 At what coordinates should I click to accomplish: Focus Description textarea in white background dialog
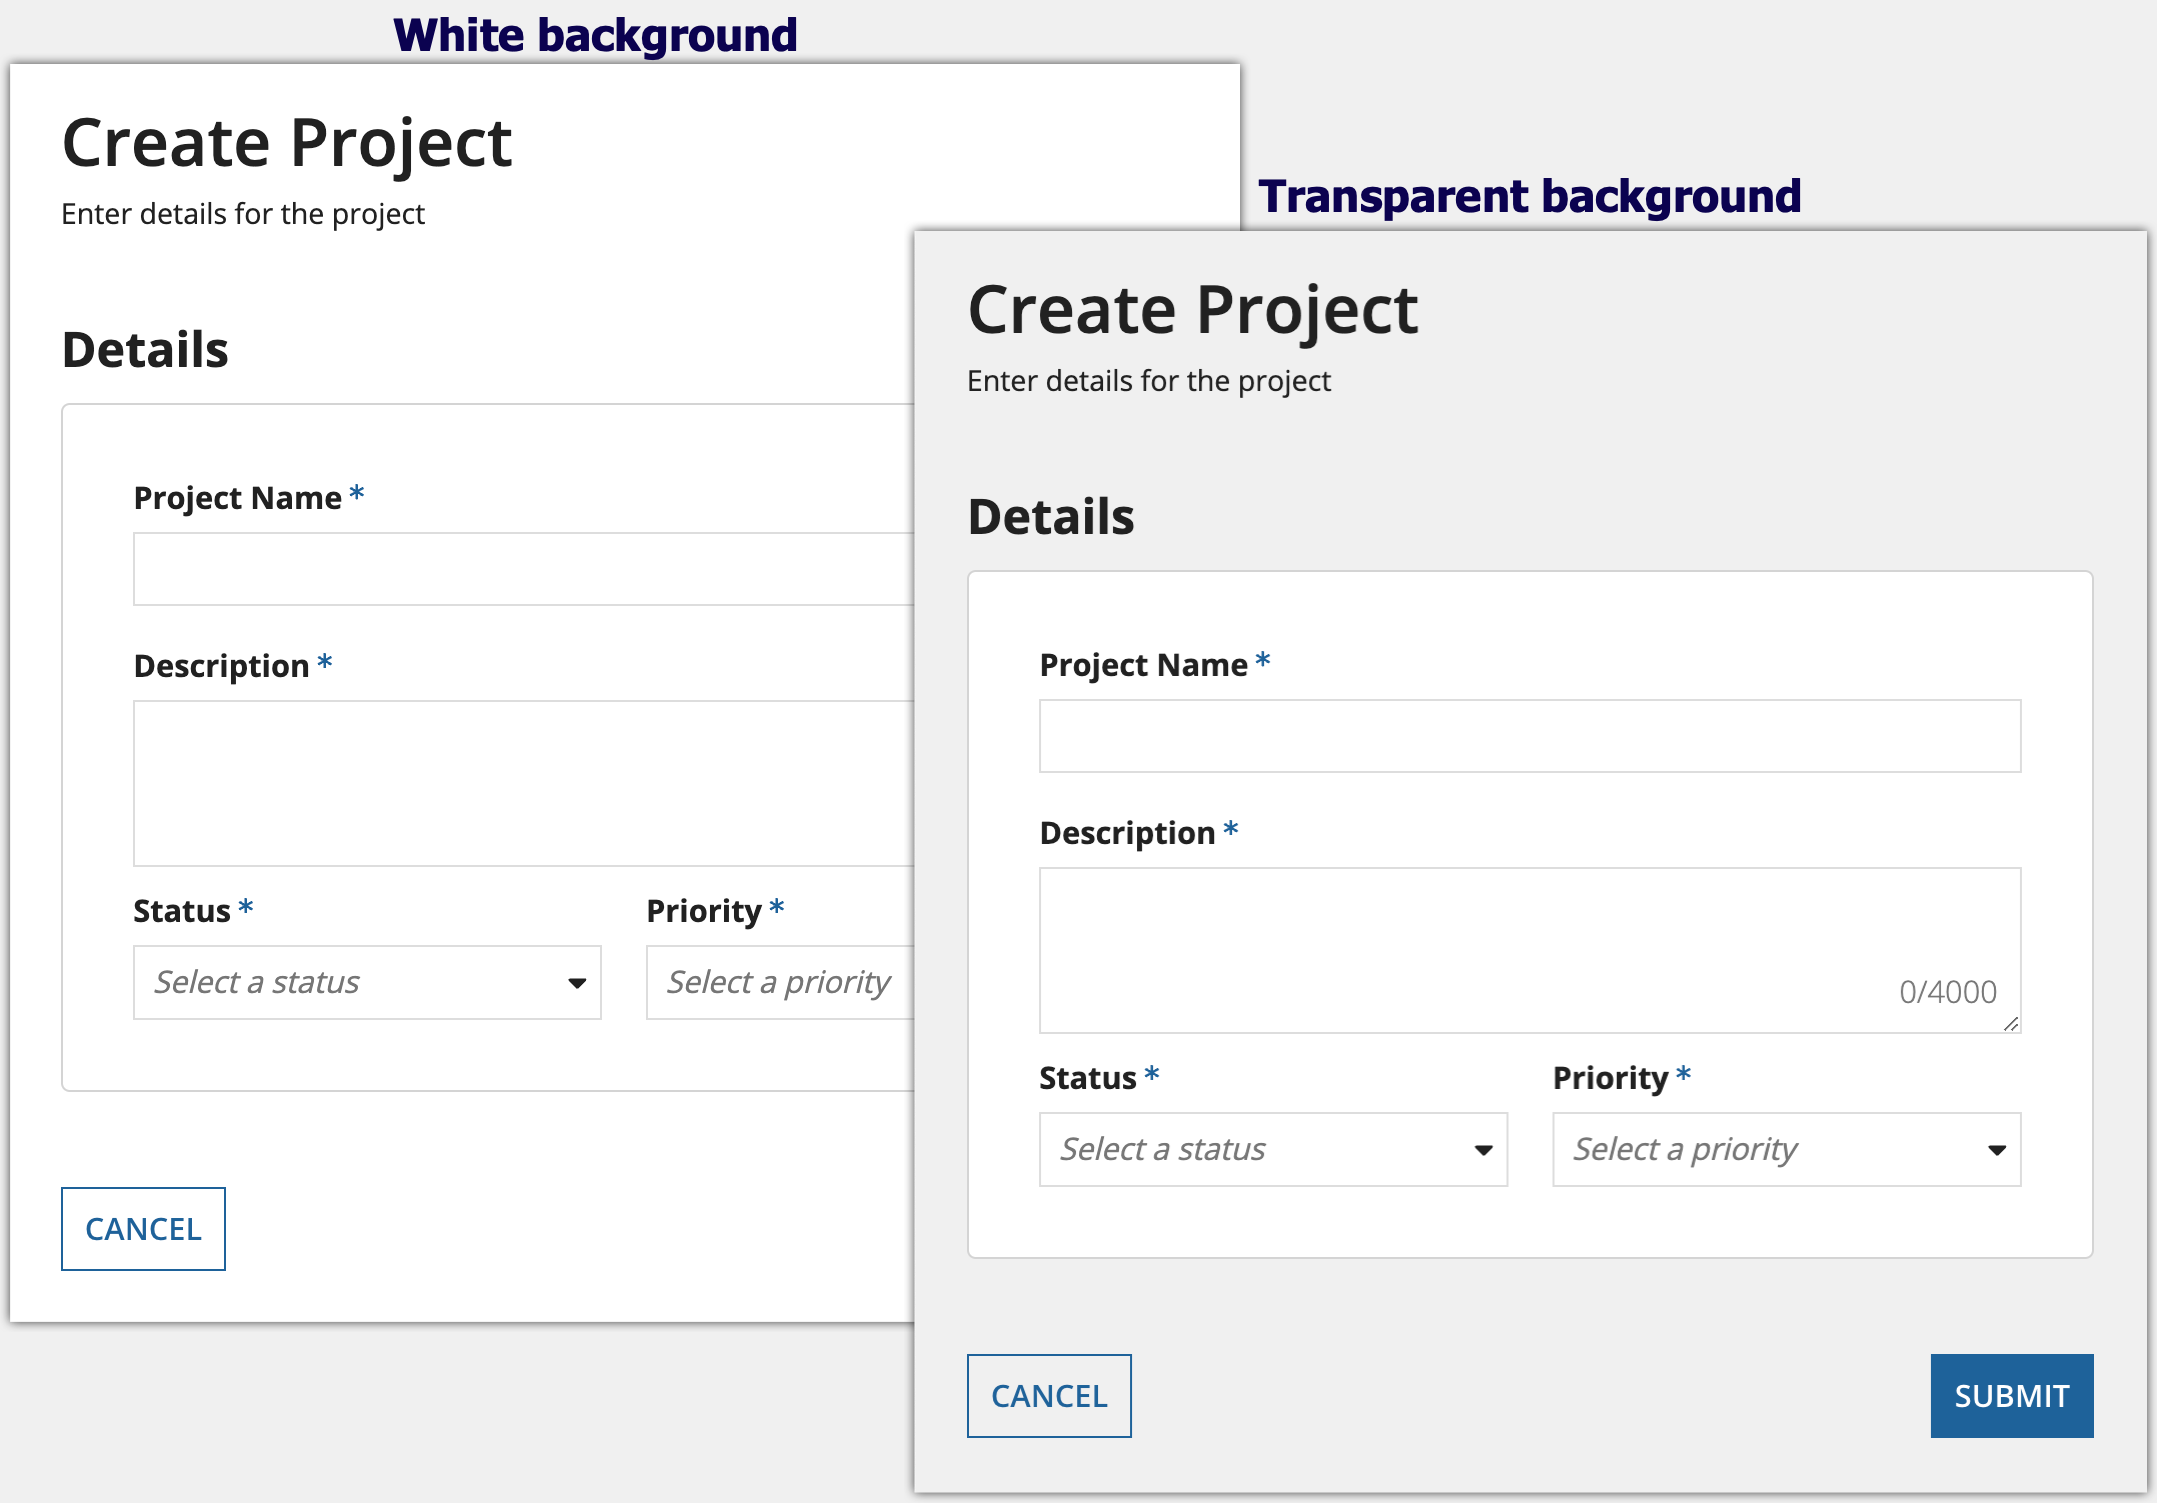pyautogui.click(x=524, y=783)
